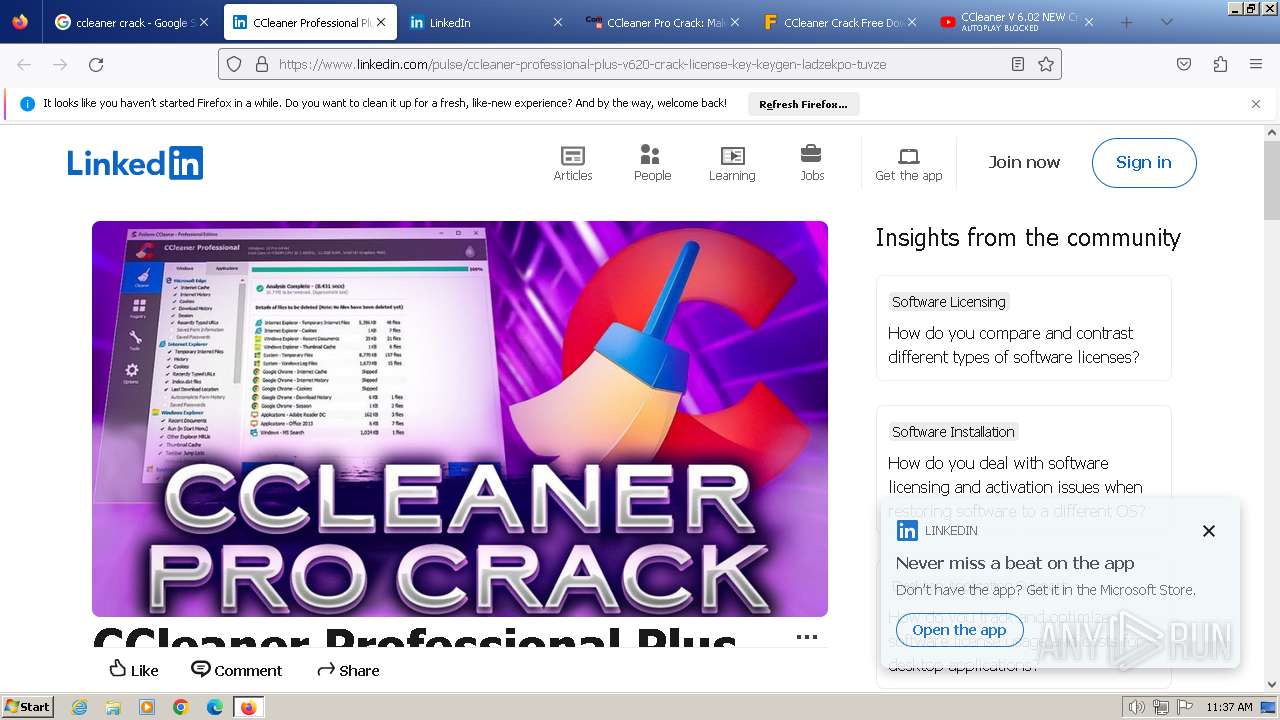Screen dimensions: 1280x720
Task: Open the Get the app option
Action: coord(908,163)
